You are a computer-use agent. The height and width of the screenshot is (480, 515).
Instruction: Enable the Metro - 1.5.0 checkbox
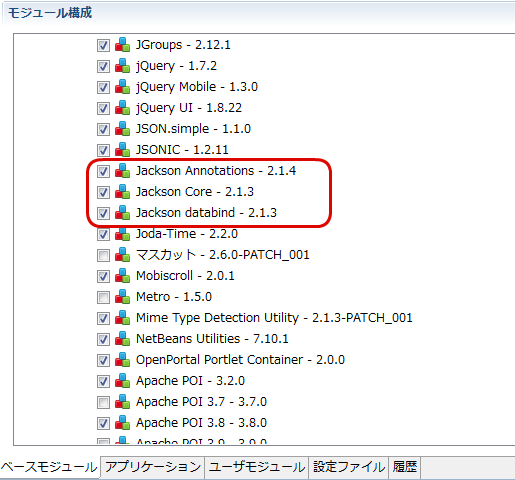(103, 298)
